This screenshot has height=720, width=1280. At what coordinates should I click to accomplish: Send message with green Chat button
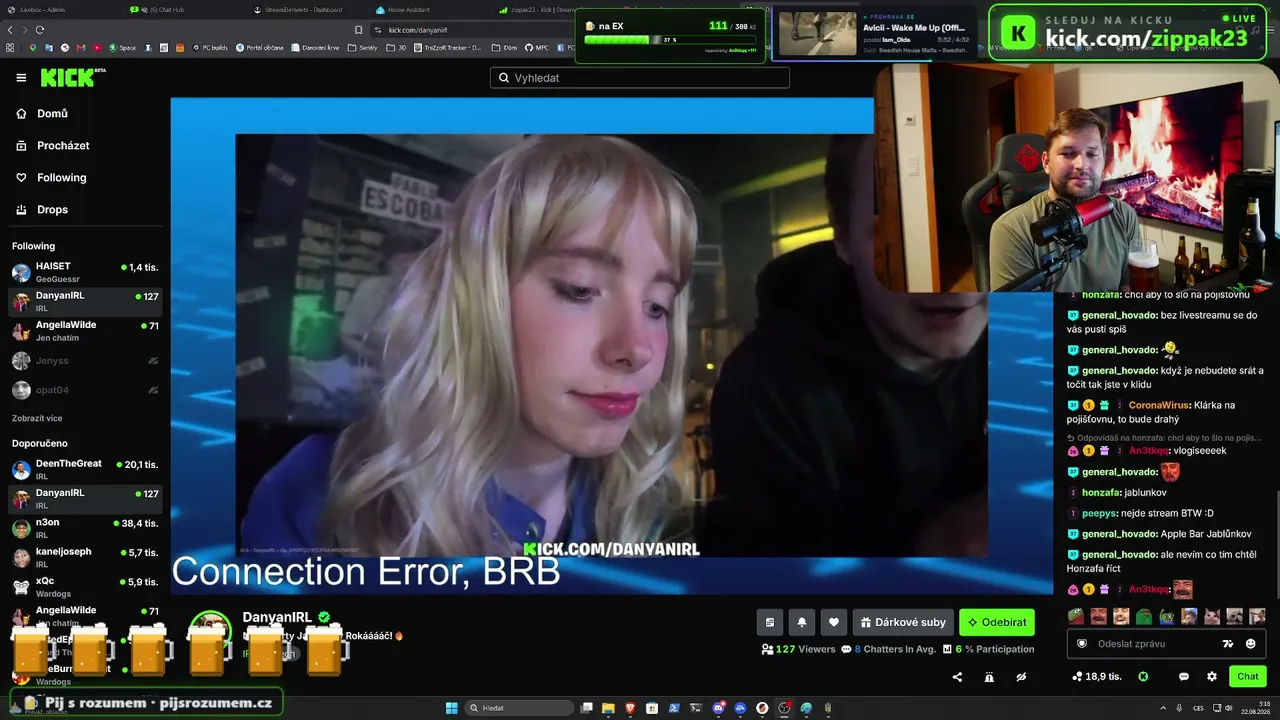coord(1248,677)
